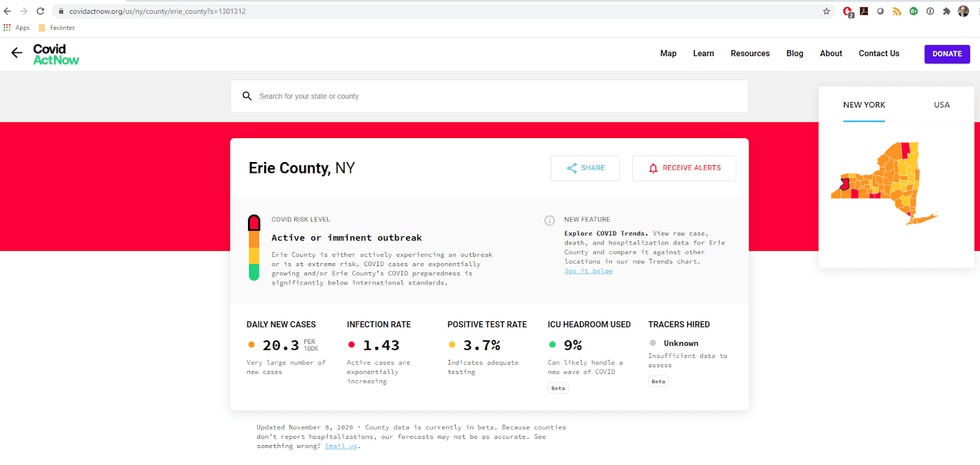This screenshot has width=980, height=465.
Task: Open the Covid ActNow logo home link
Action: (56, 54)
